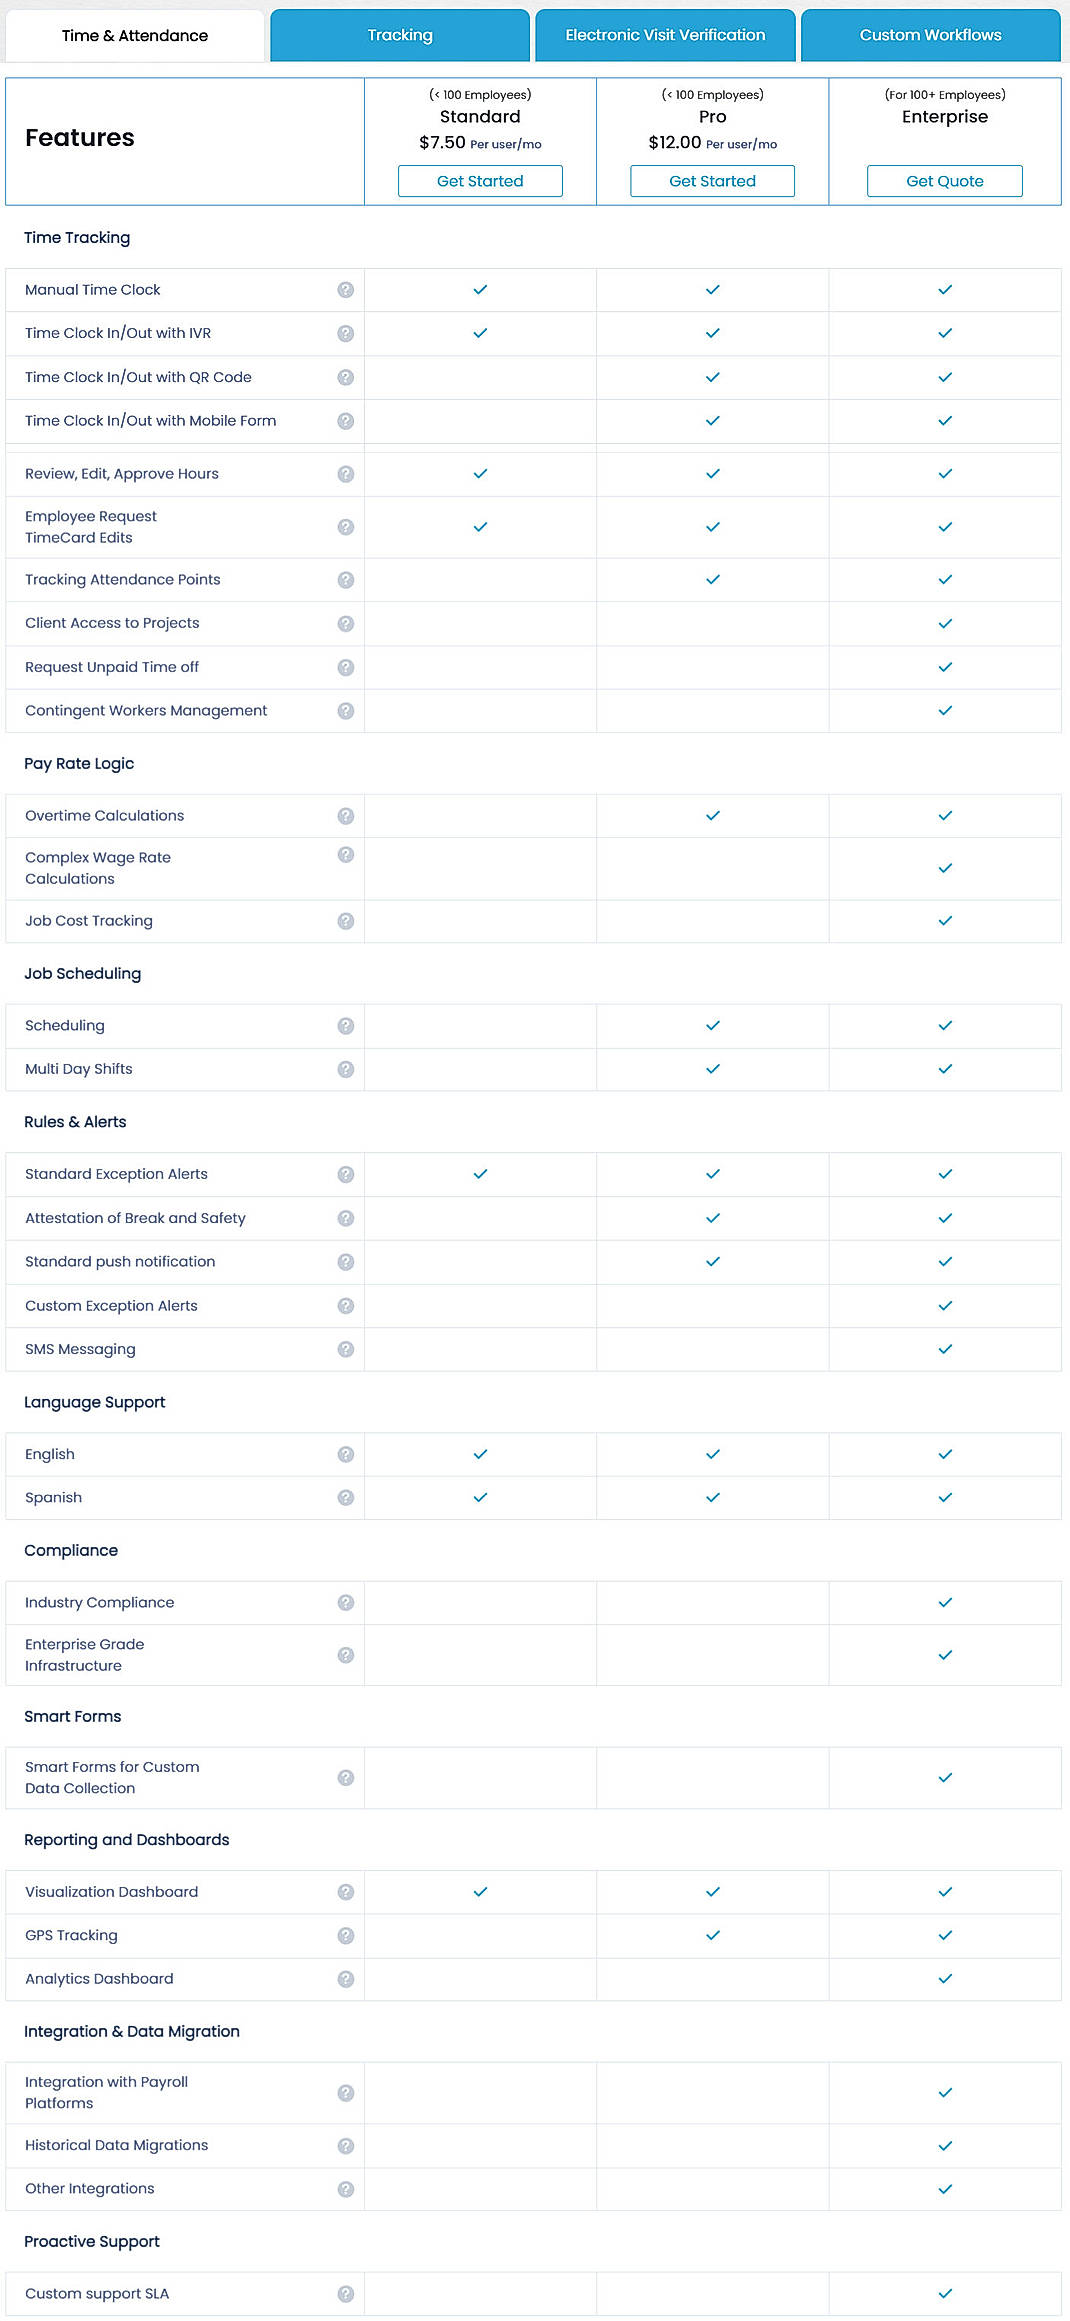
Task: Switch to the Tracking tab
Action: point(399,34)
